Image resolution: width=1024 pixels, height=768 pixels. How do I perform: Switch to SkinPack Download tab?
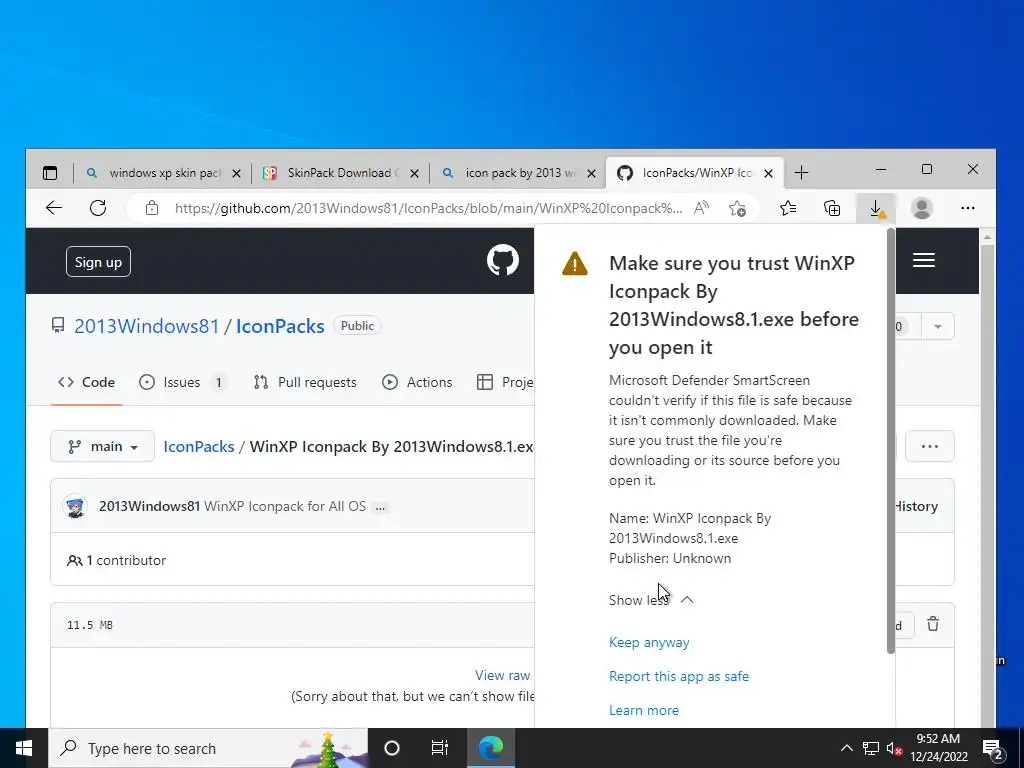tap(340, 173)
